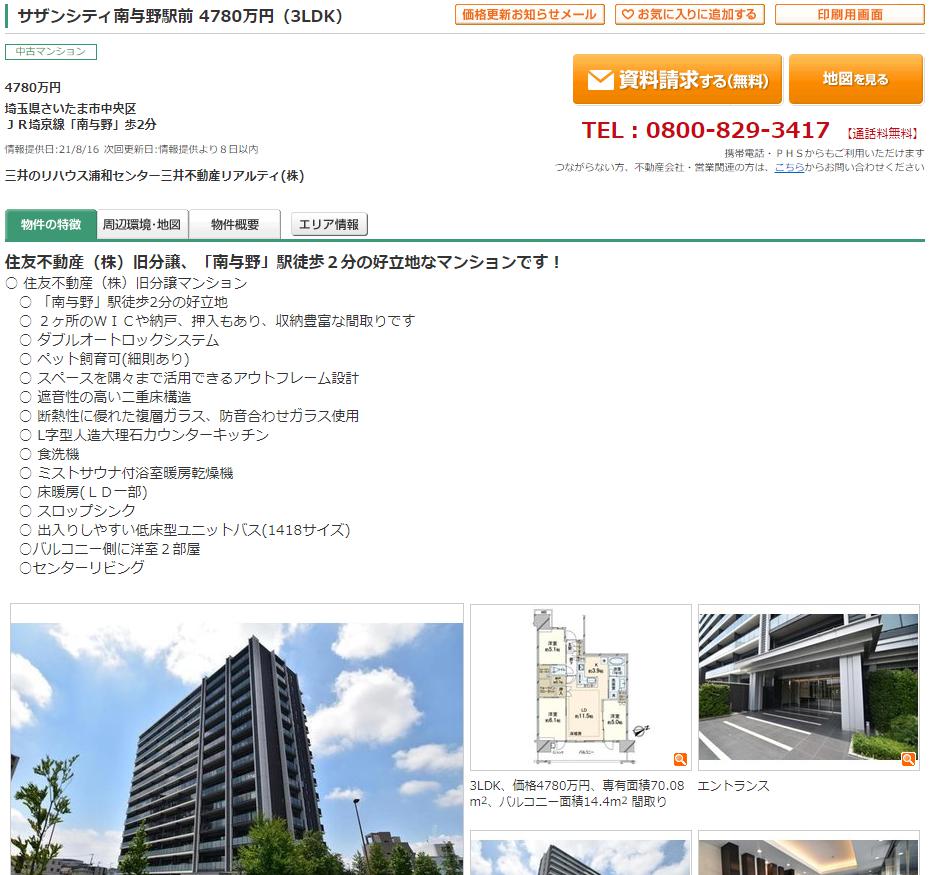Open 価格更新お知らせメール signup
The width and height of the screenshot is (932, 875).
click(529, 15)
